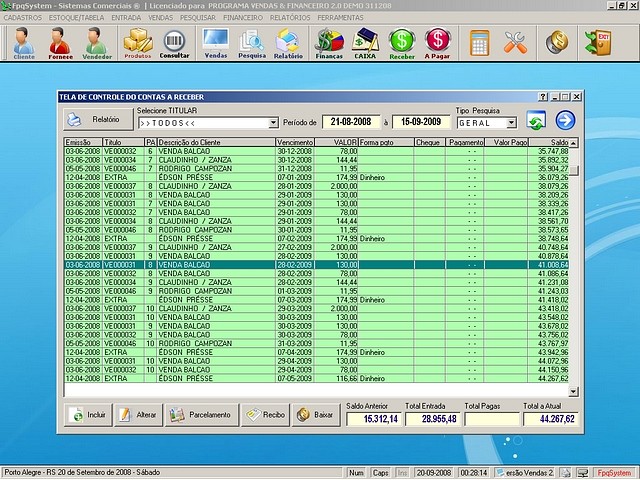Click the Incluir button
Viewport: 640px width, 480px height.
pos(87,414)
